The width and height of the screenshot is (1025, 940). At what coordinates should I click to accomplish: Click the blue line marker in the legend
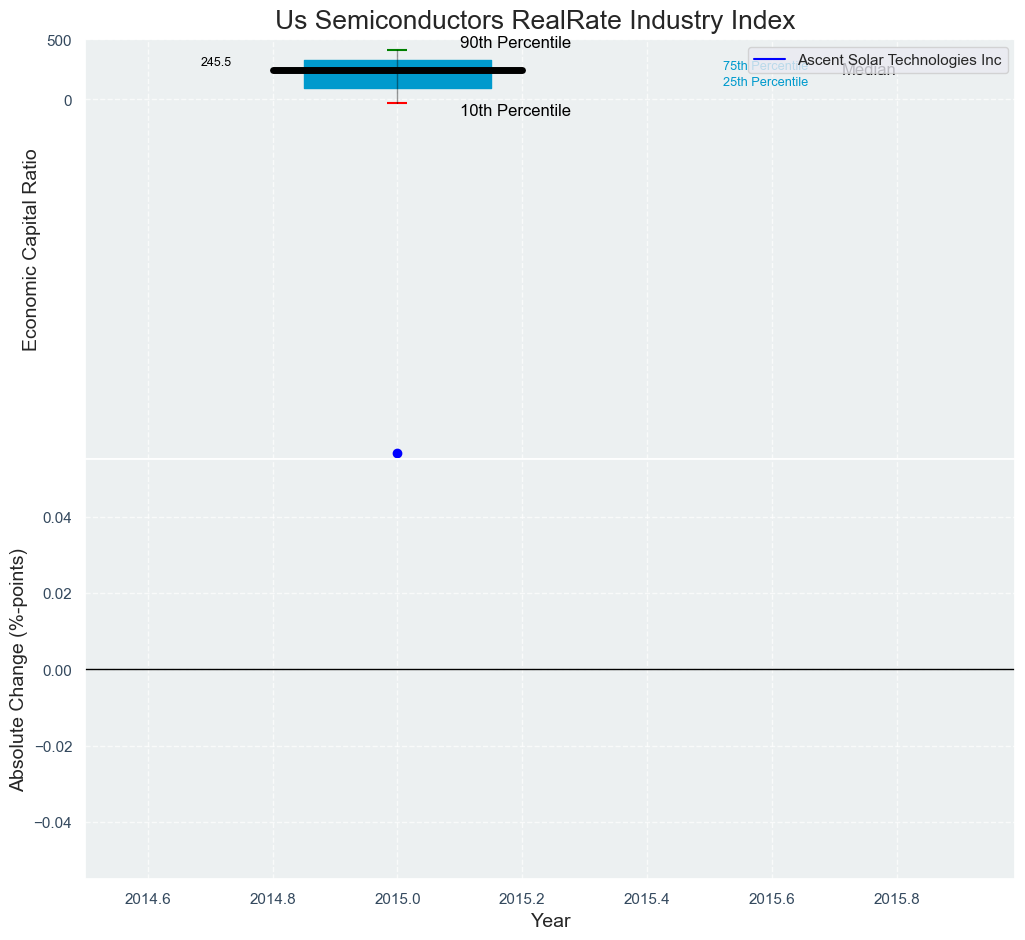pos(772,60)
